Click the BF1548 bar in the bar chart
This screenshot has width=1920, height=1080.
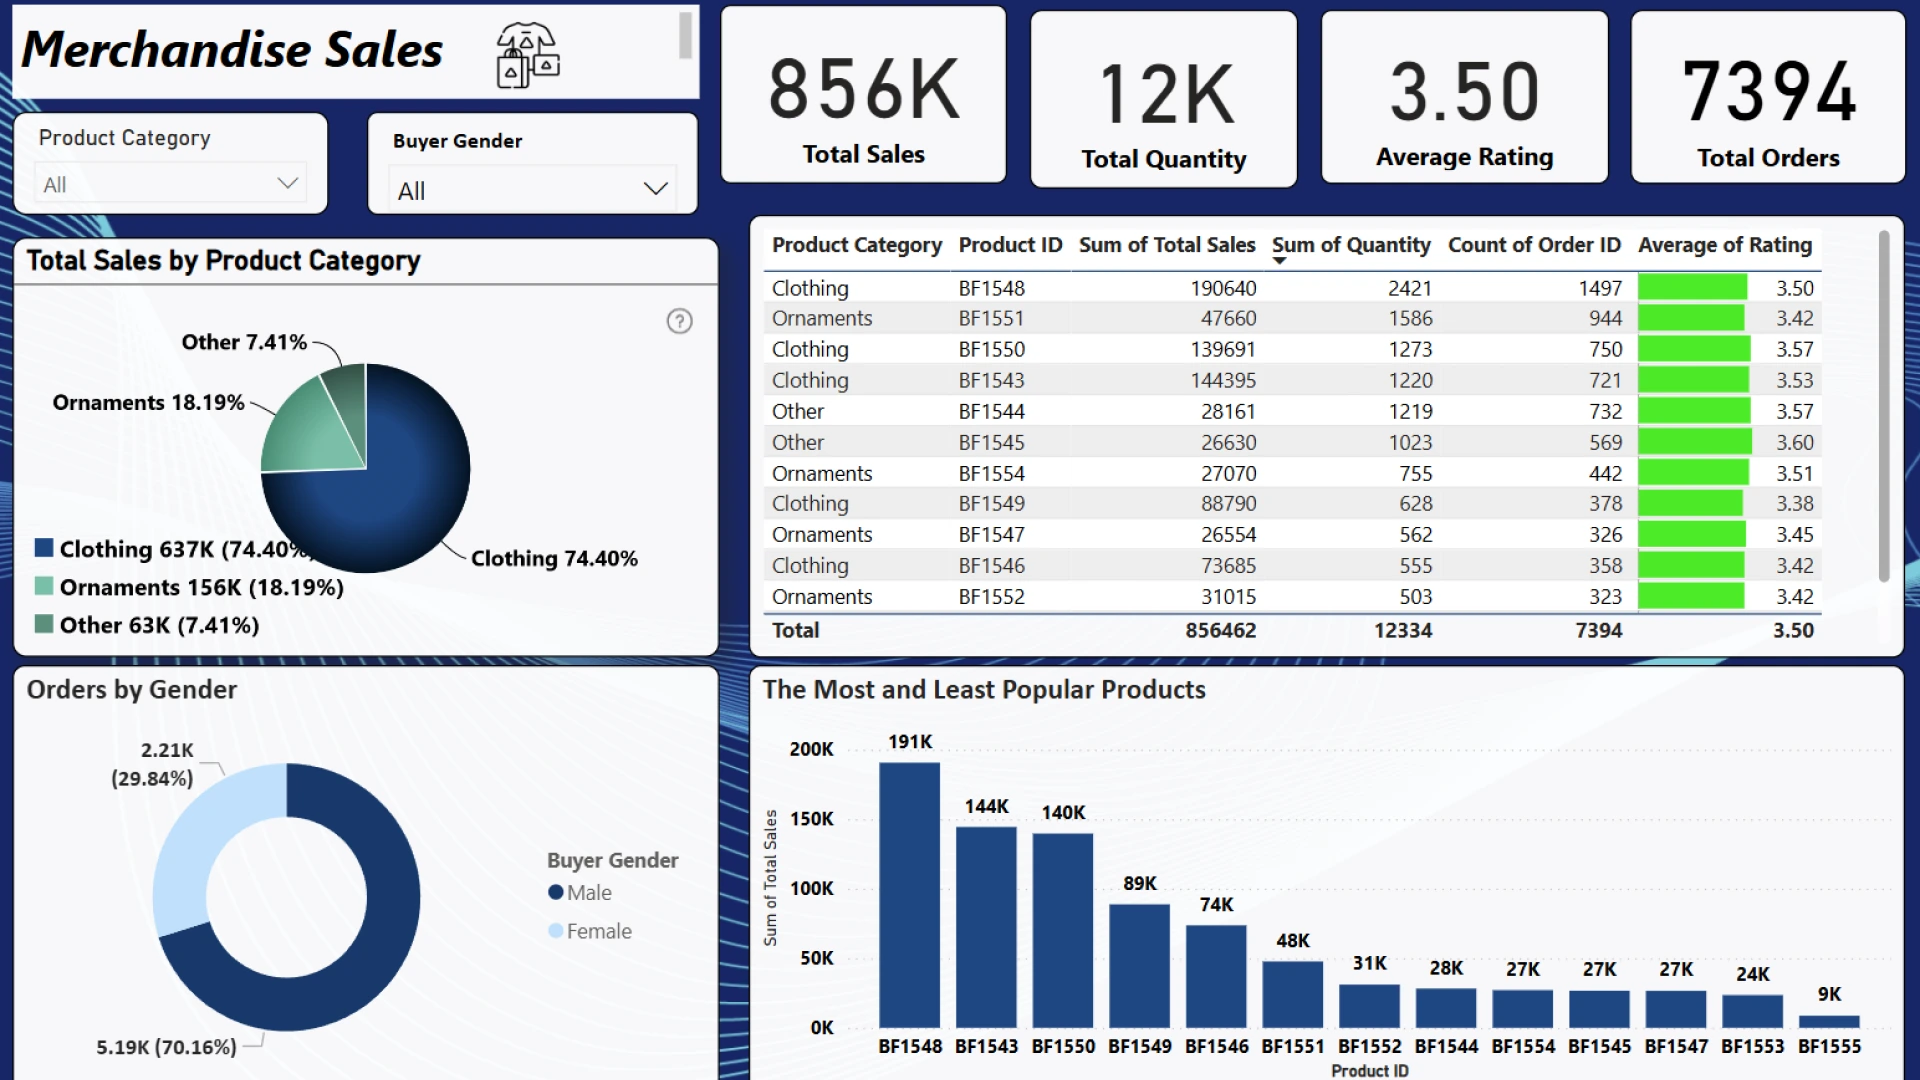pyautogui.click(x=909, y=895)
